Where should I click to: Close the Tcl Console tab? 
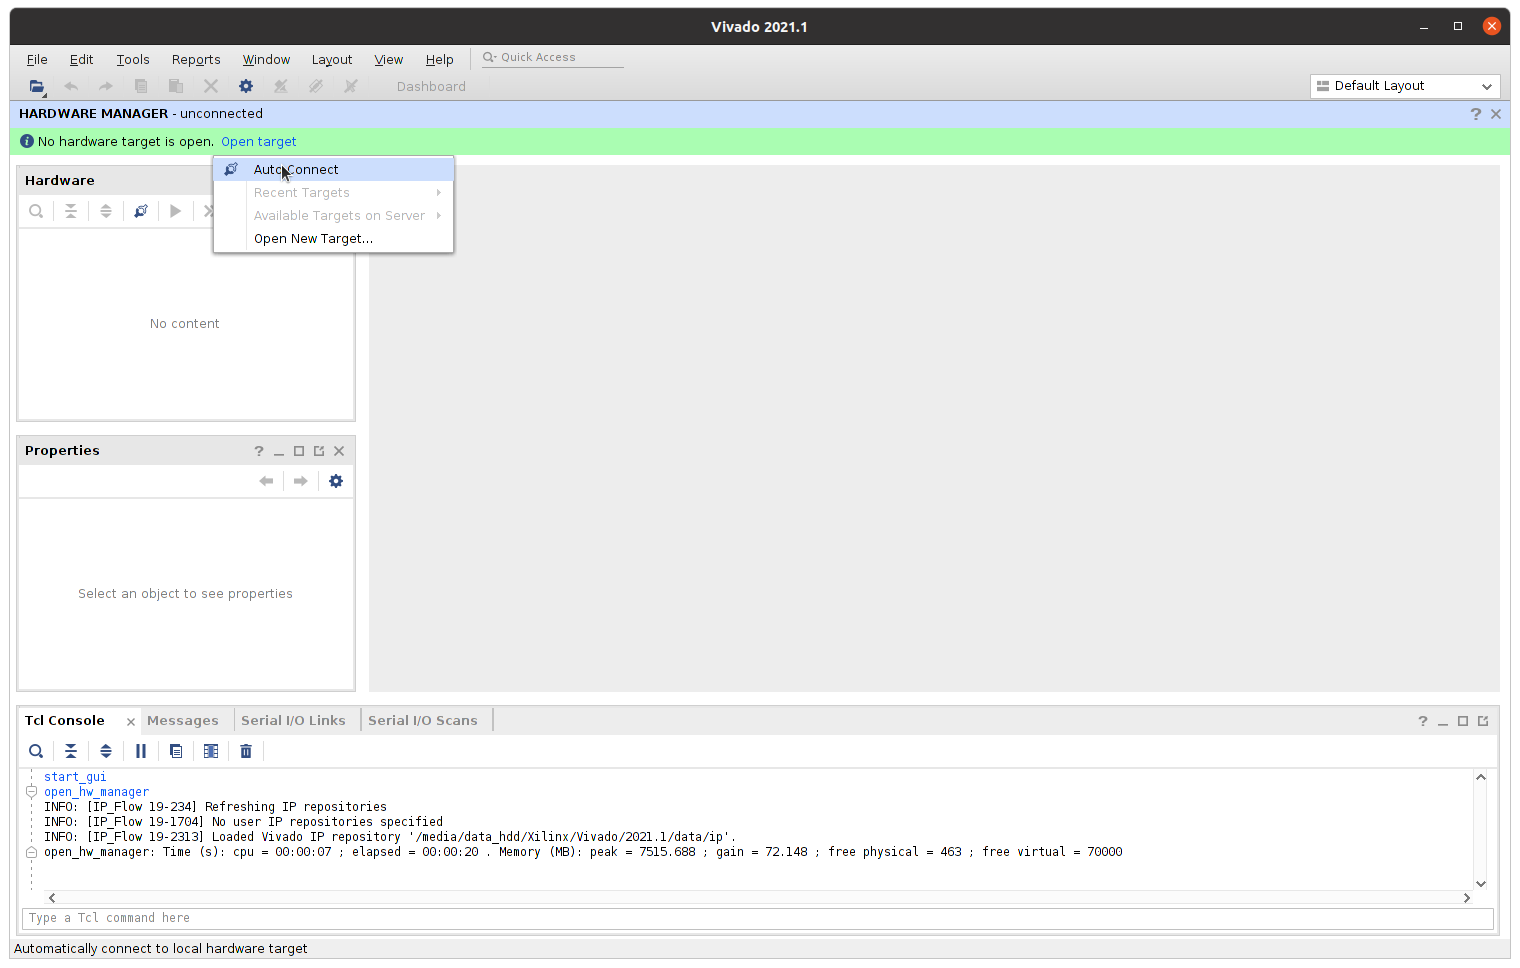point(131,722)
